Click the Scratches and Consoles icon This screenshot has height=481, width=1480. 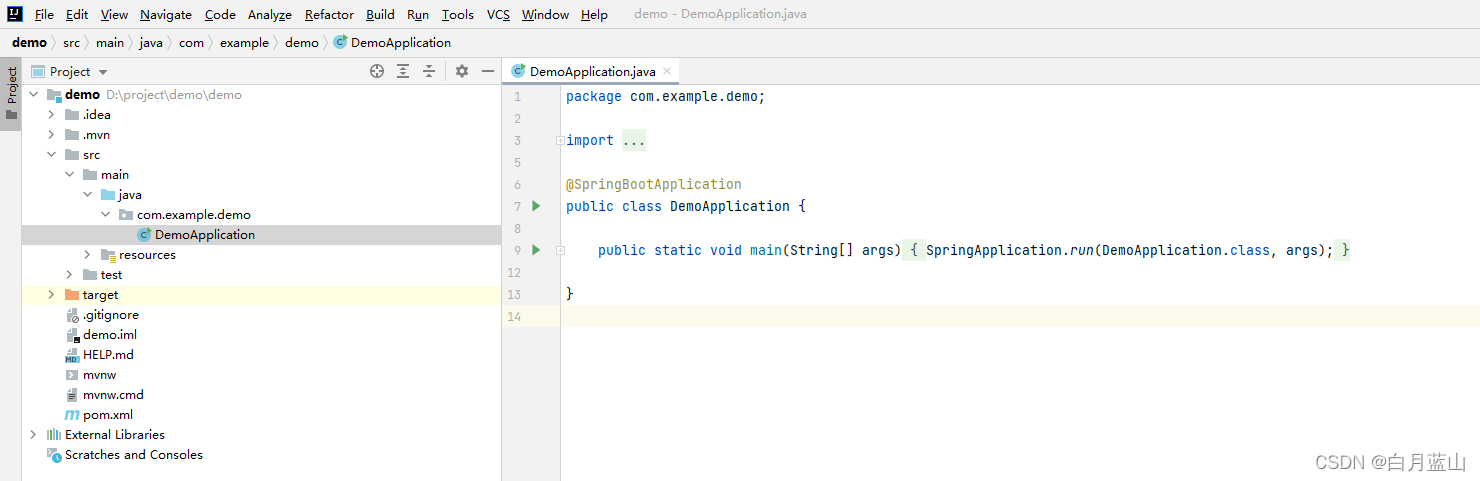pyautogui.click(x=54, y=455)
